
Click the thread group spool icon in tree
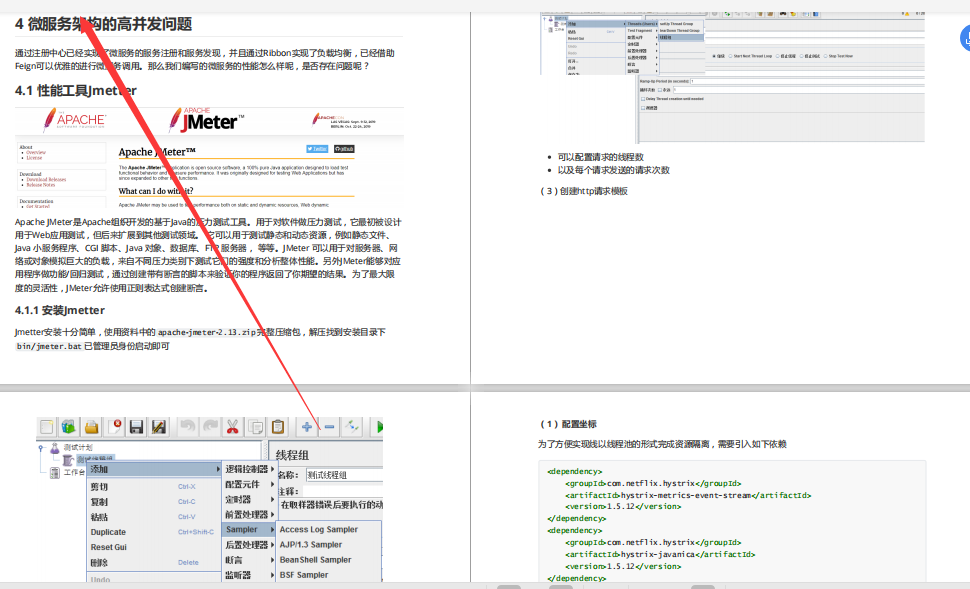pos(68,460)
